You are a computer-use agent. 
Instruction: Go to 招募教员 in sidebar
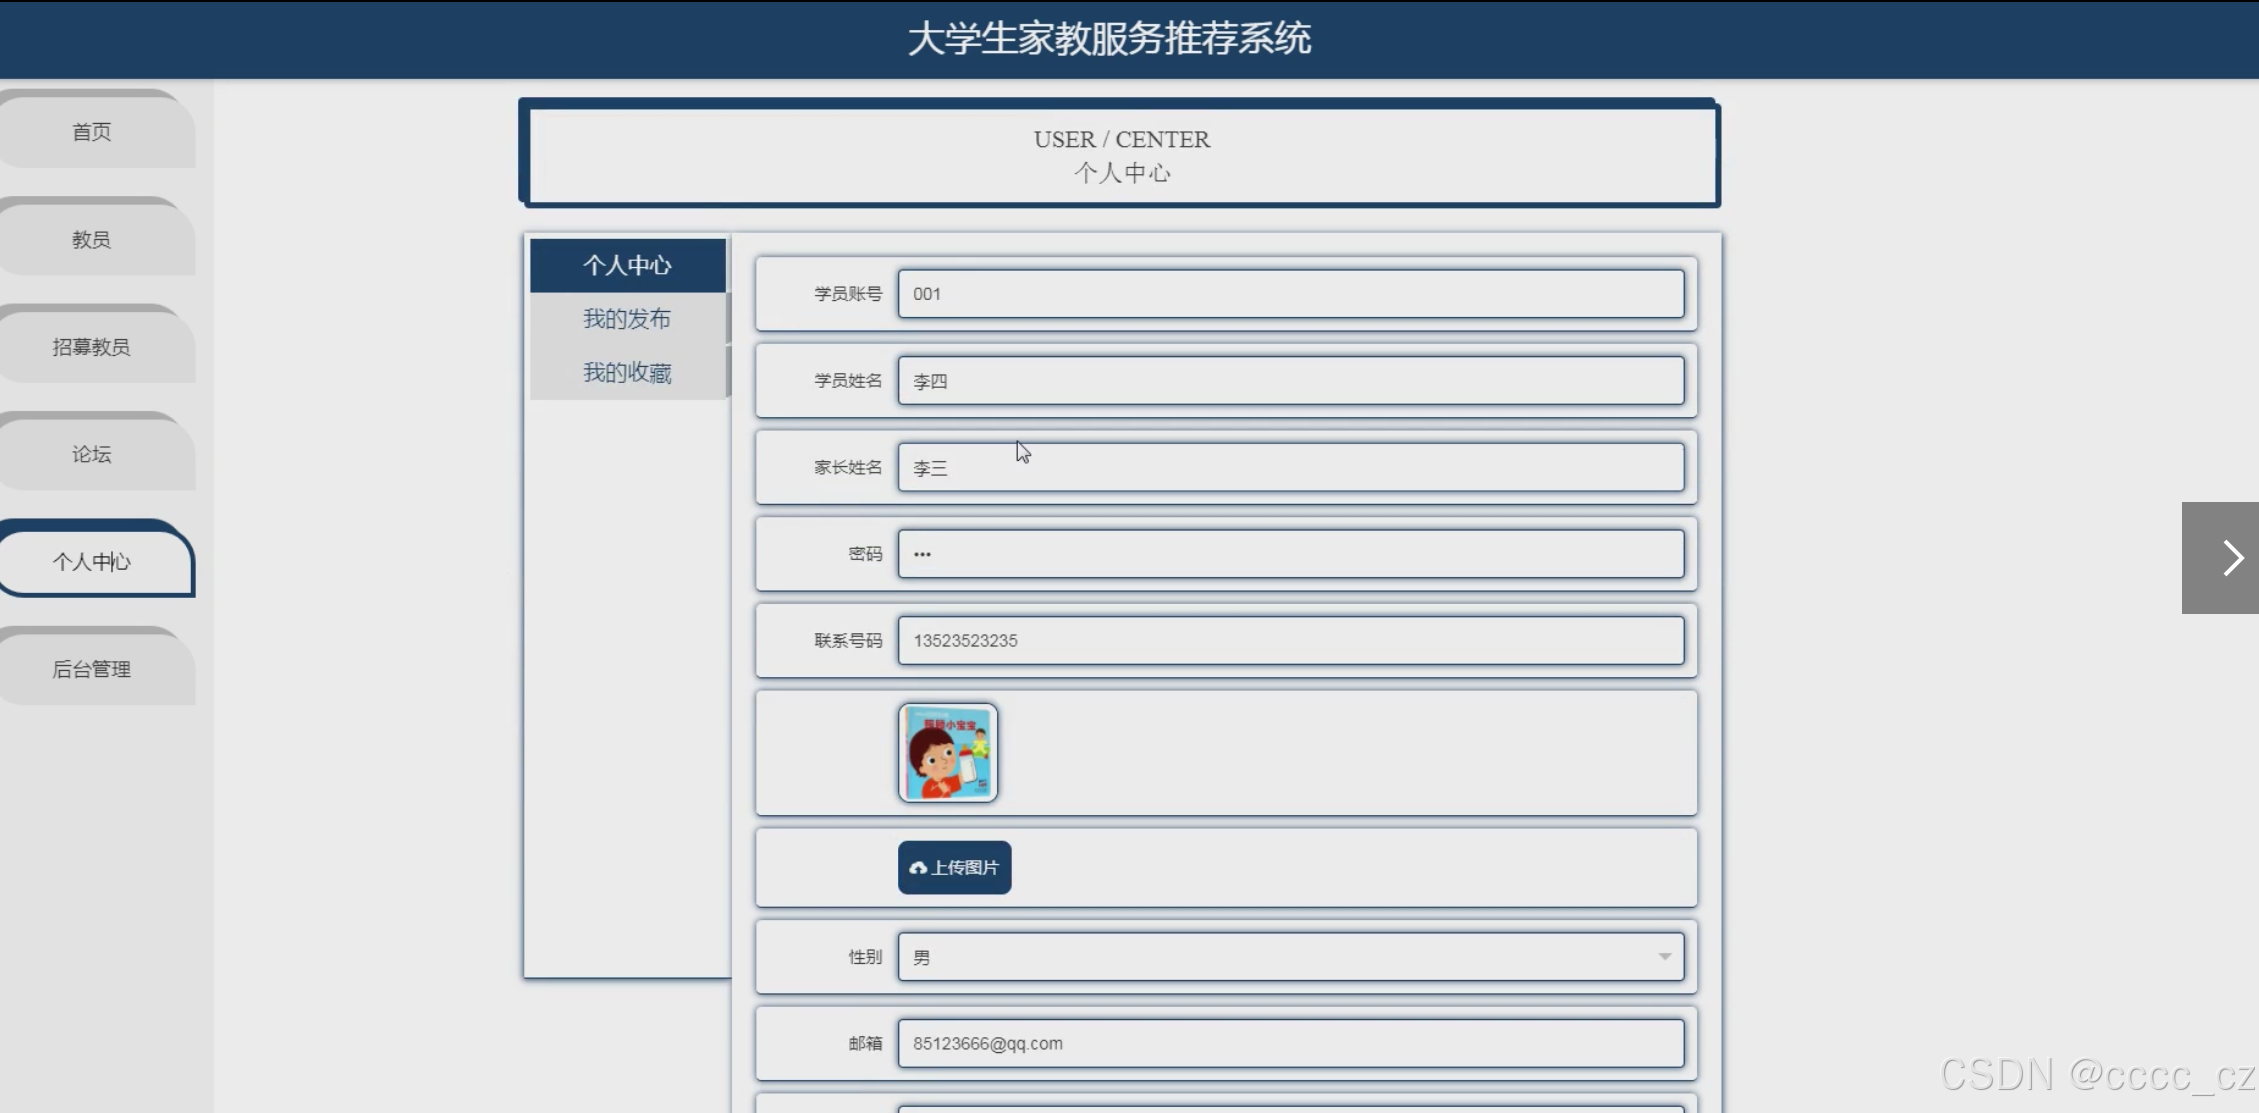coord(92,347)
